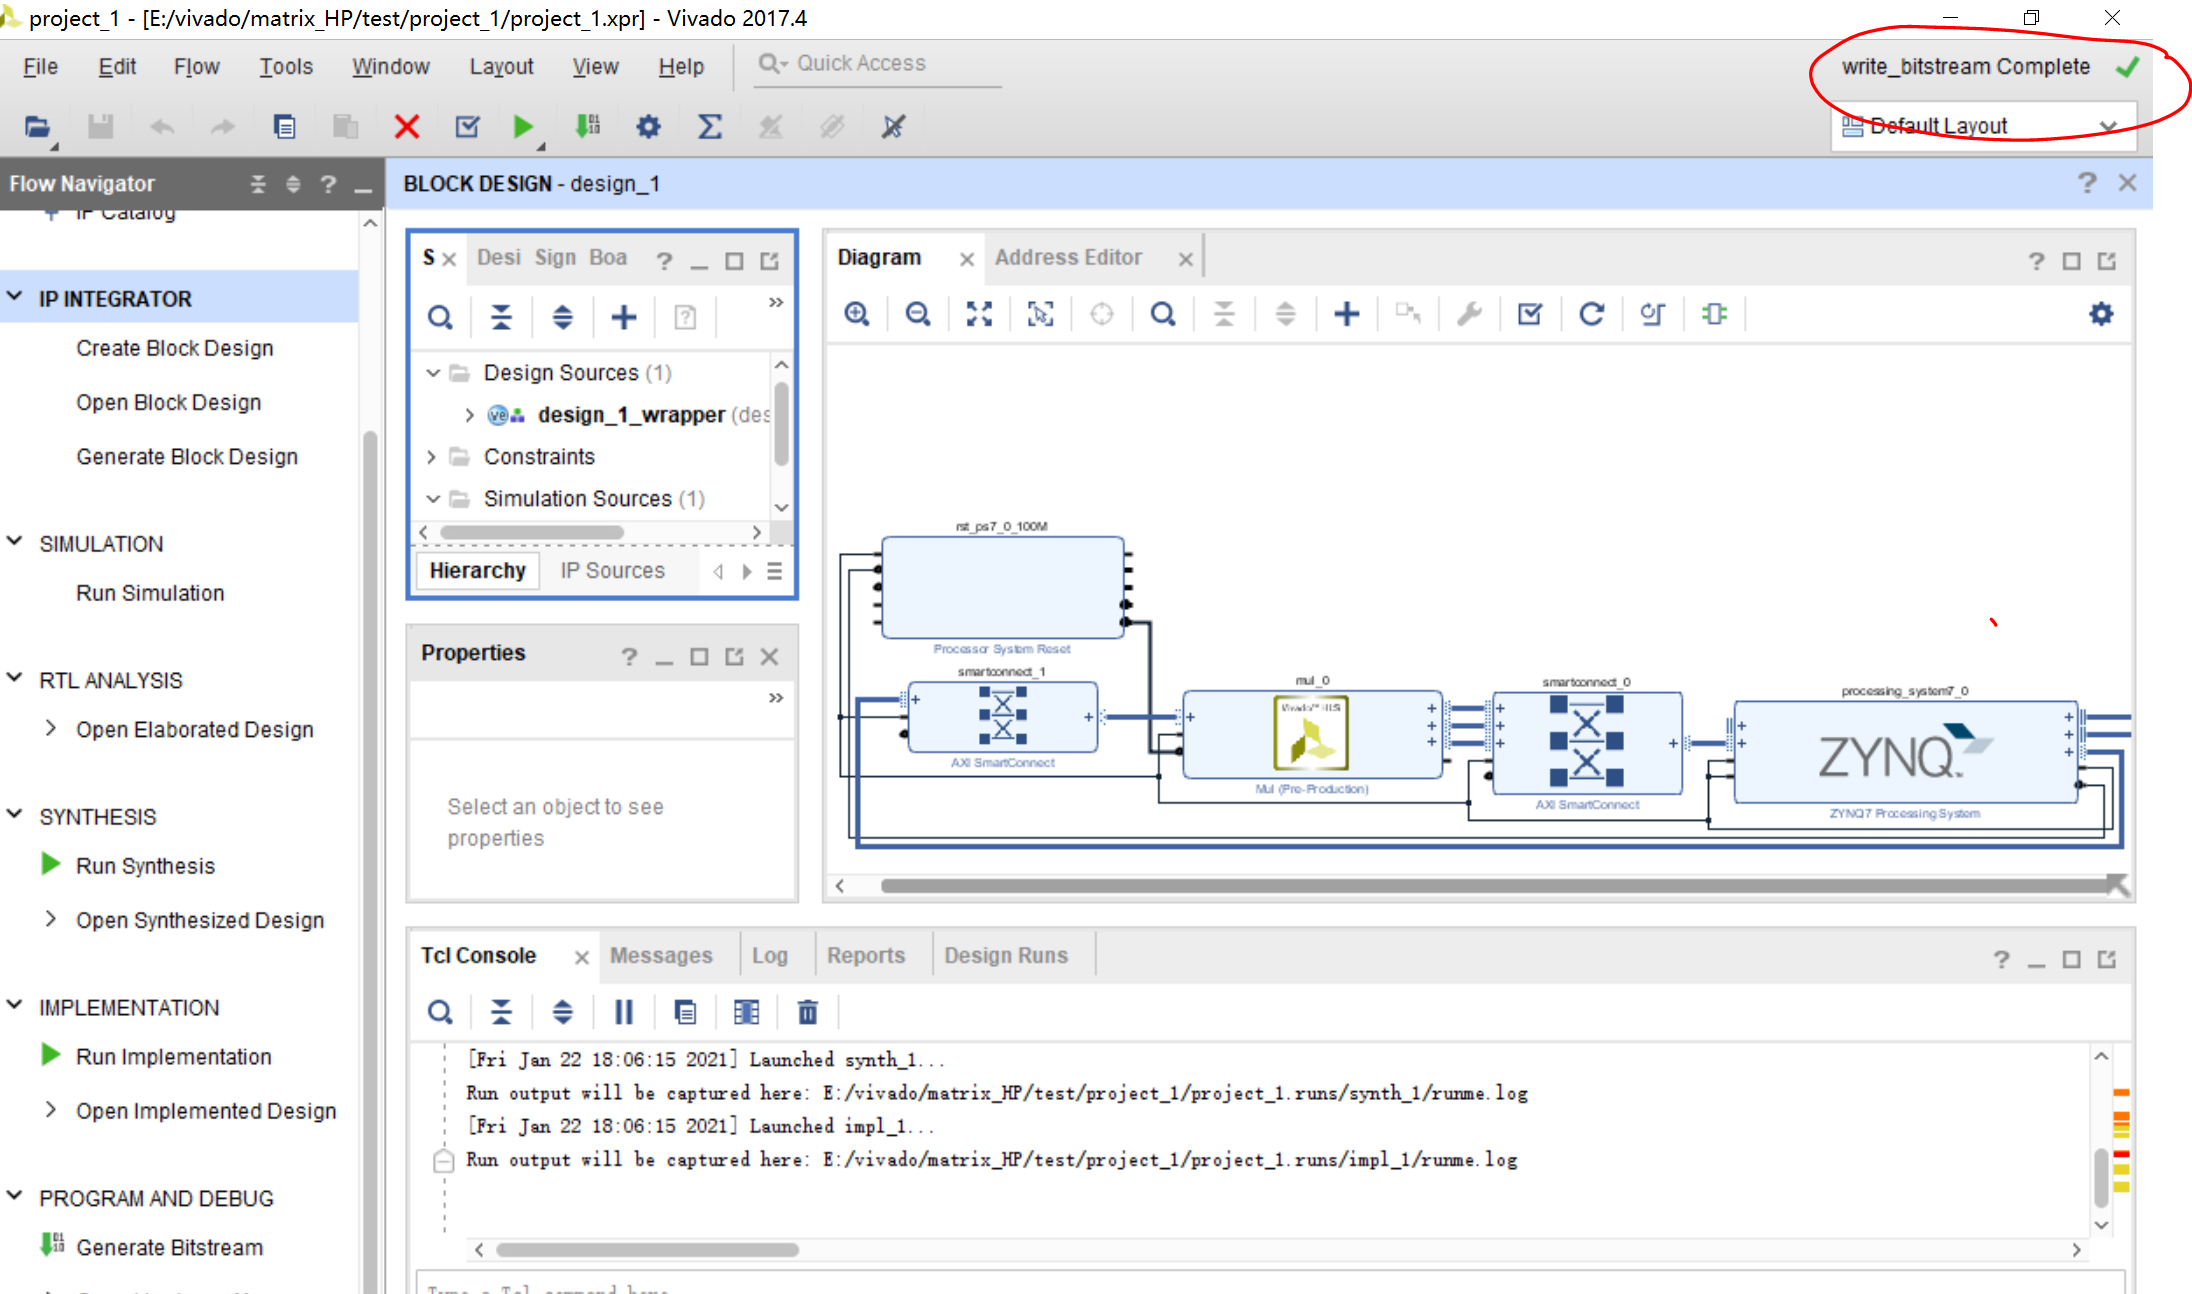Click Run Simulation

(x=150, y=593)
